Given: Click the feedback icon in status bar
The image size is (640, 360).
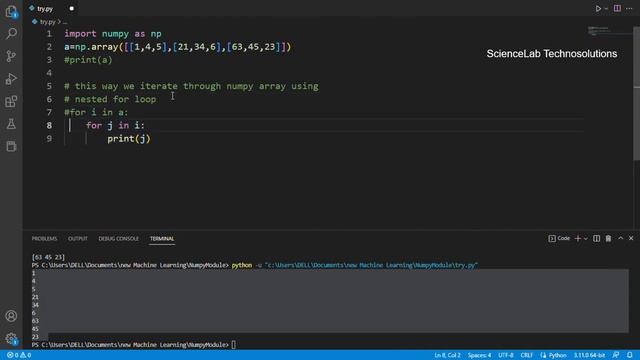Looking at the screenshot, I should click(616, 355).
